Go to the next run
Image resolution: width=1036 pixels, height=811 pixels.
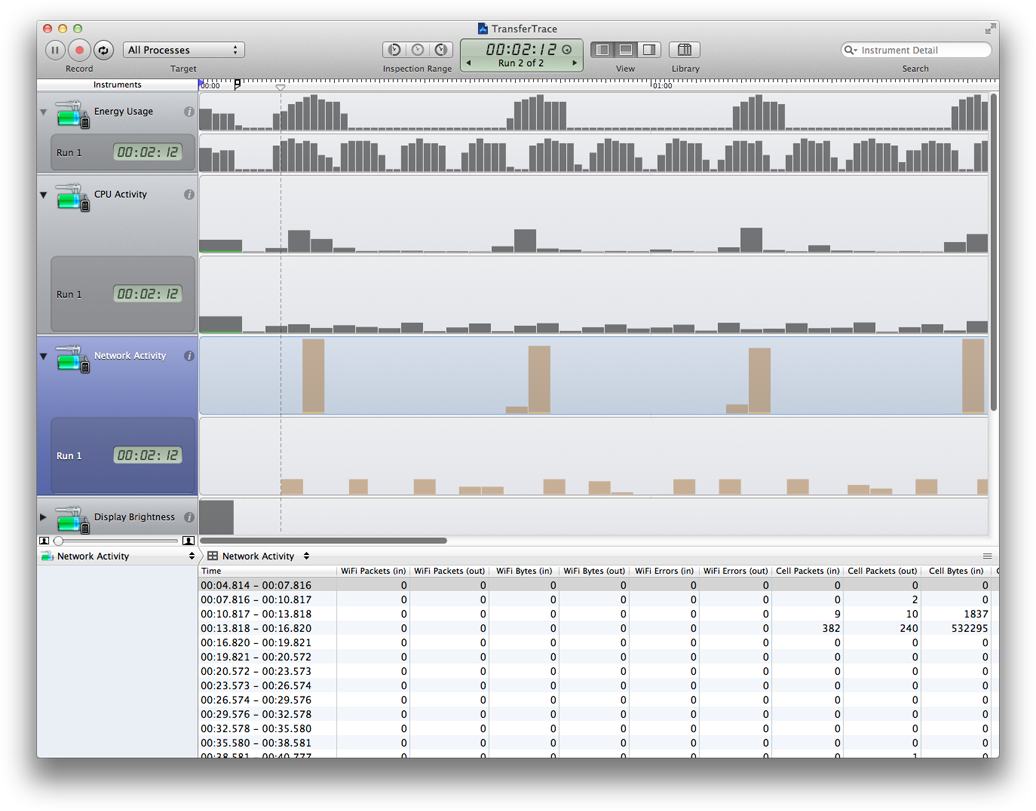point(574,63)
